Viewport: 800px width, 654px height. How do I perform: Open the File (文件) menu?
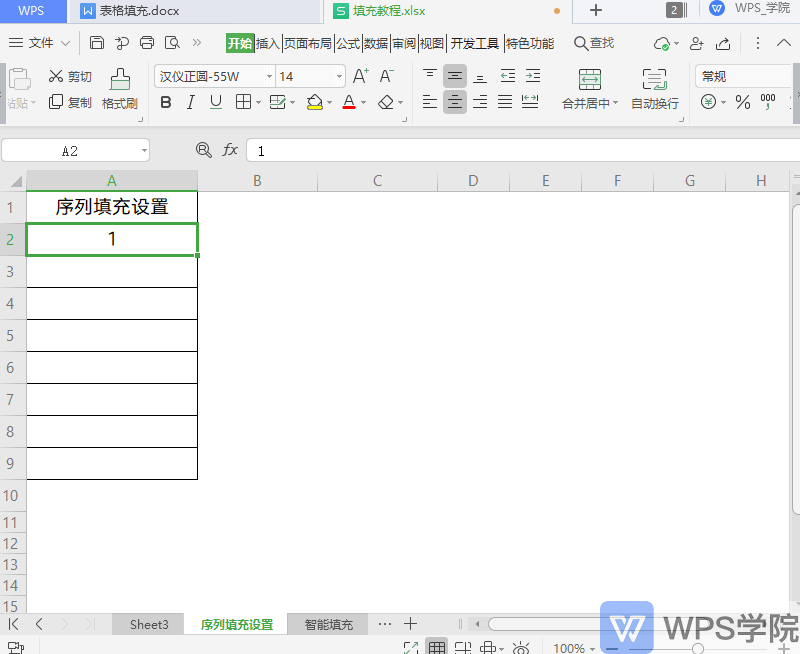[x=39, y=43]
